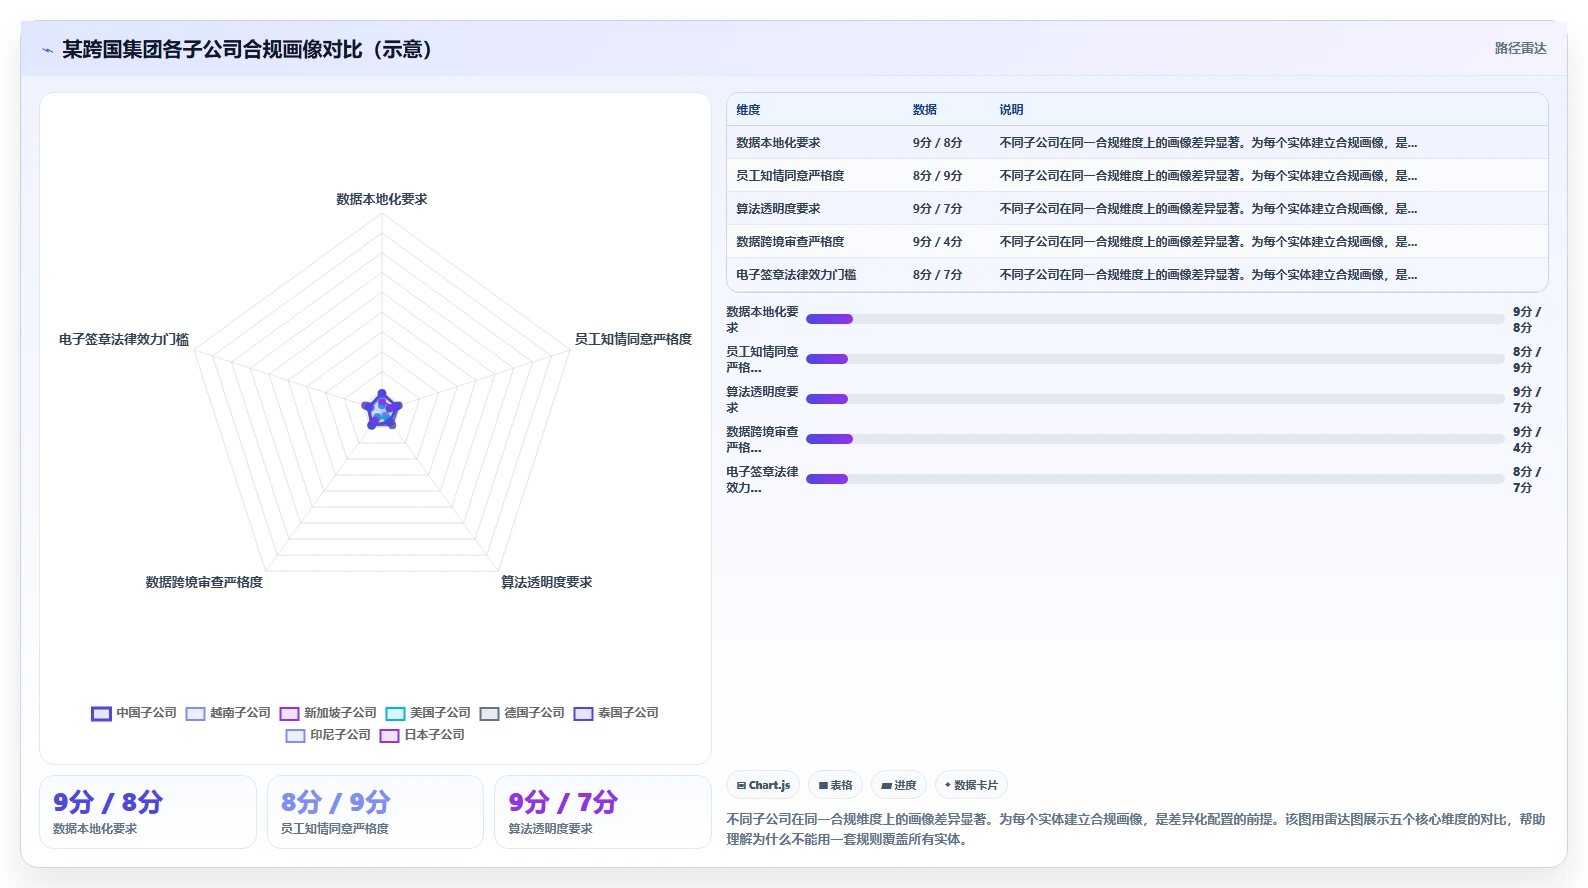Toggle the 美国子公司 legend series
Viewport: 1588px width, 888px height.
pos(428,713)
